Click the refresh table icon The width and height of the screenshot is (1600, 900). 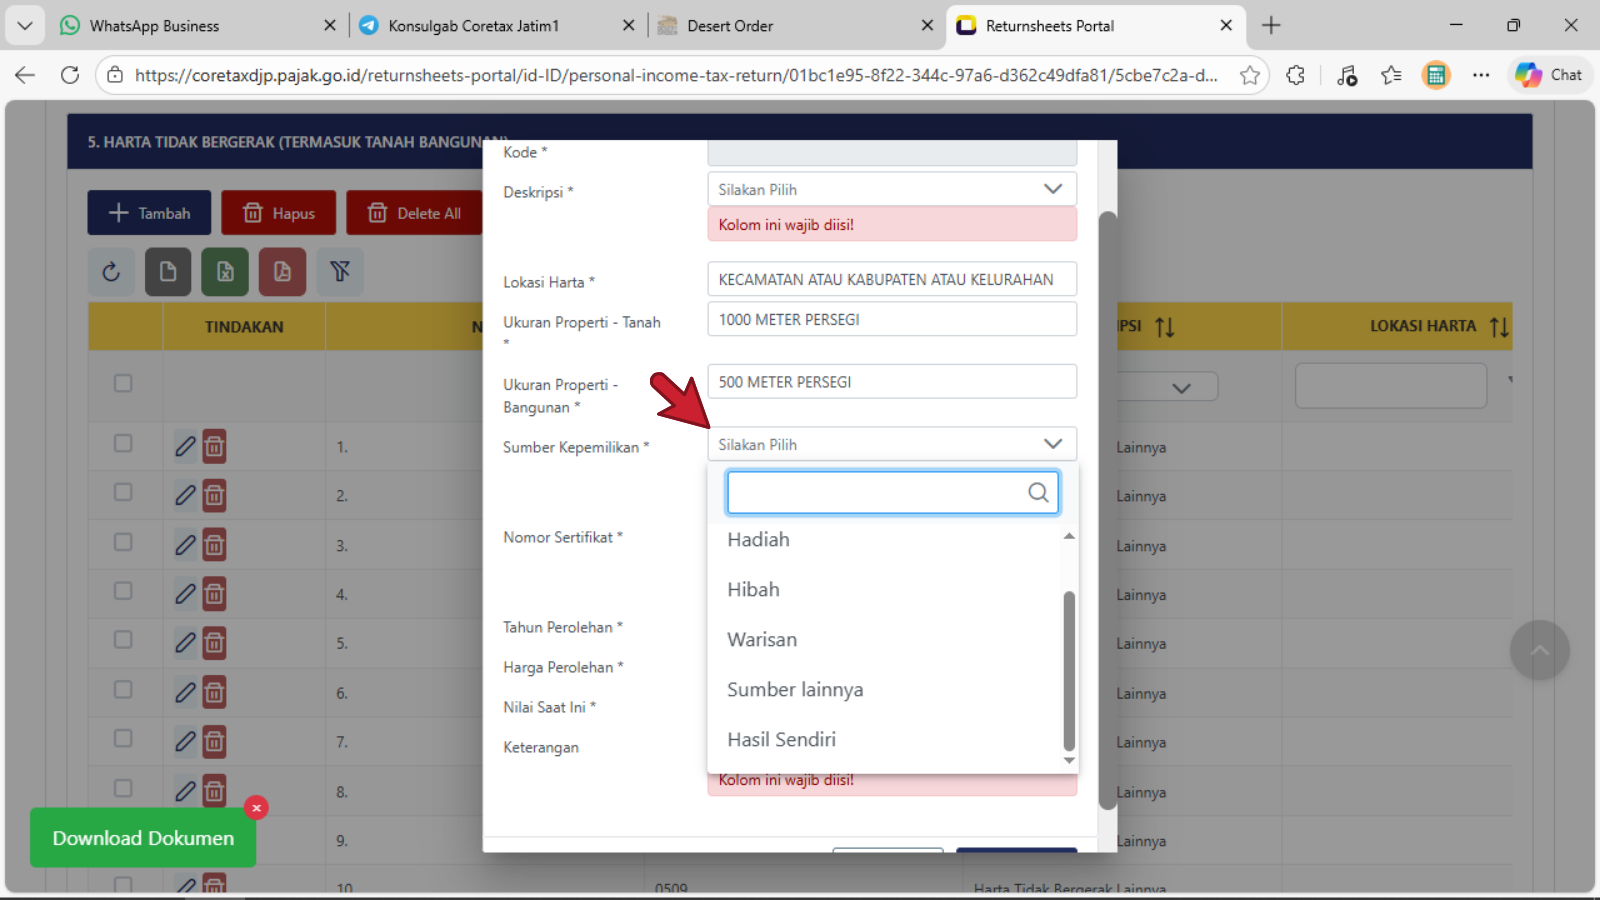point(111,272)
